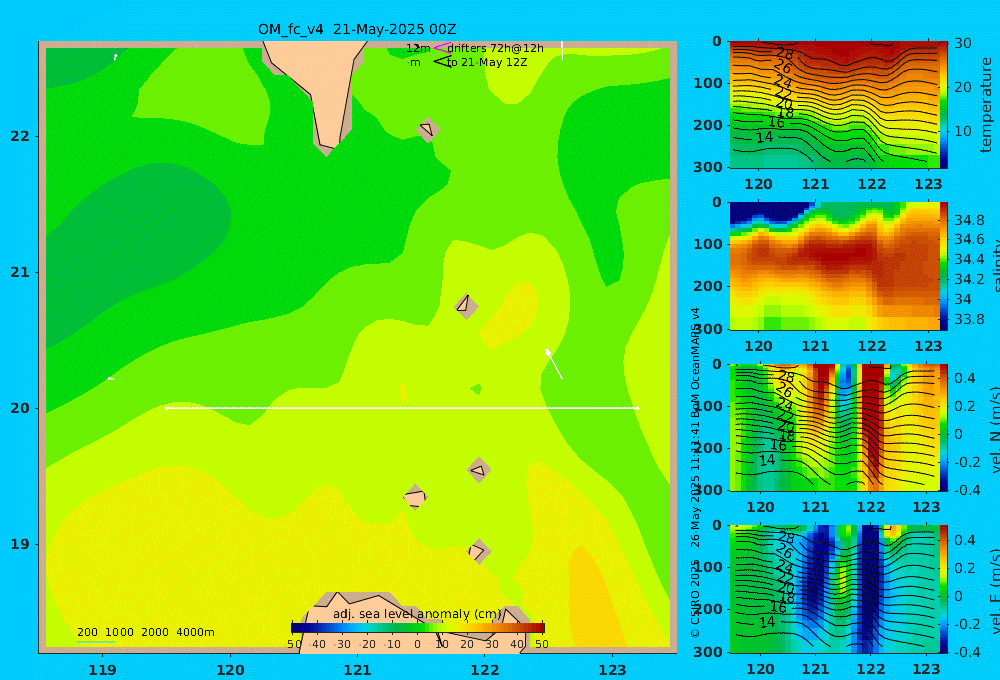Click the island marker just below 21°N
The width and height of the screenshot is (1000, 680).
click(x=466, y=305)
